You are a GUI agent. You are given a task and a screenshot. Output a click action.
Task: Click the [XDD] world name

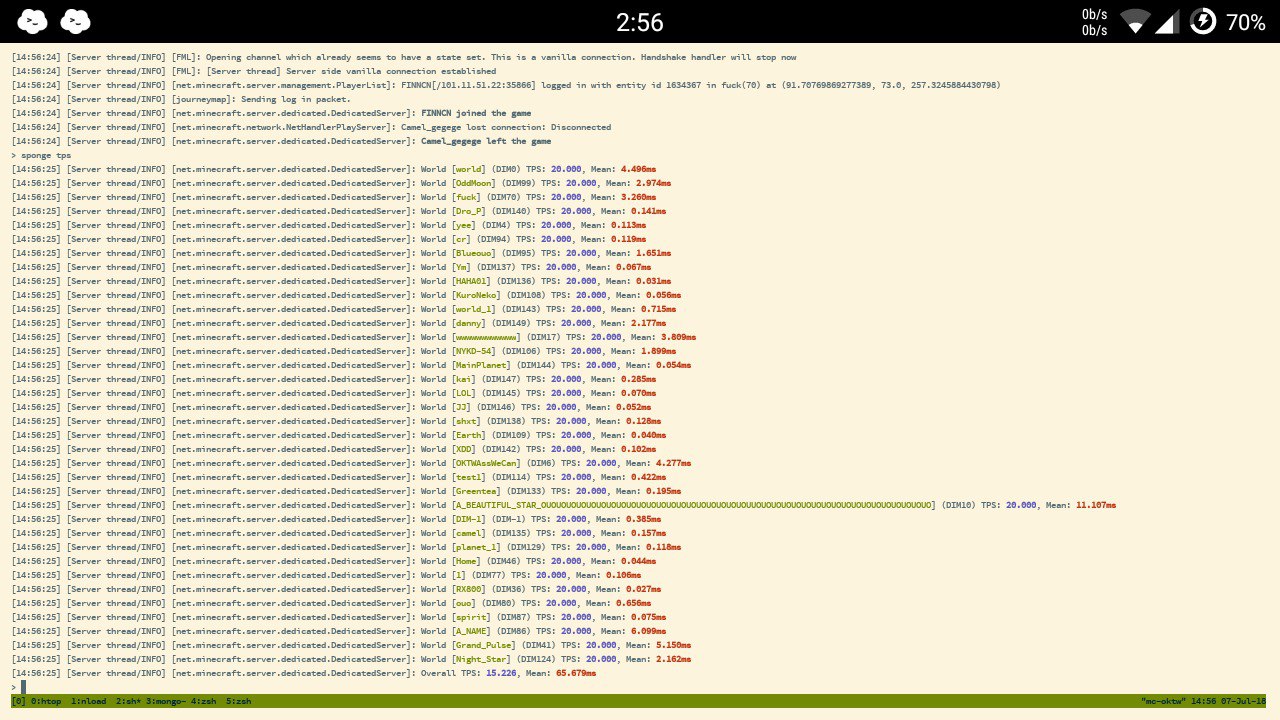(464, 449)
